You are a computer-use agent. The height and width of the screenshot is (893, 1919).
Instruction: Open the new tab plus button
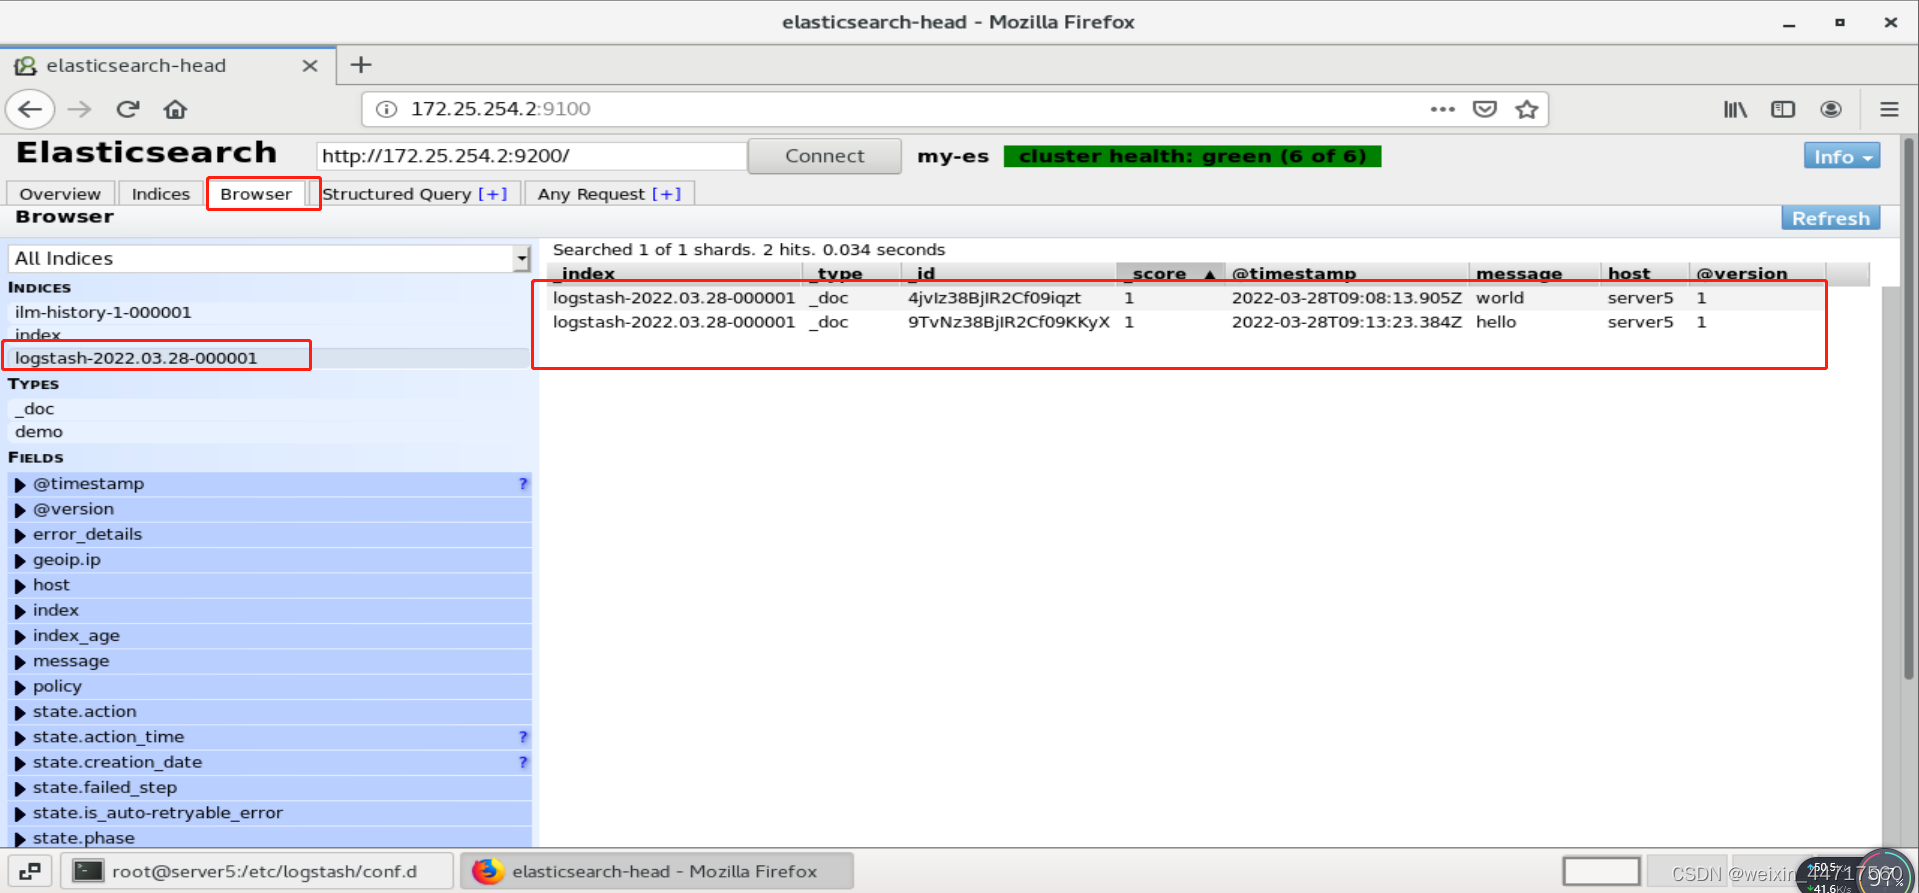[x=361, y=65]
